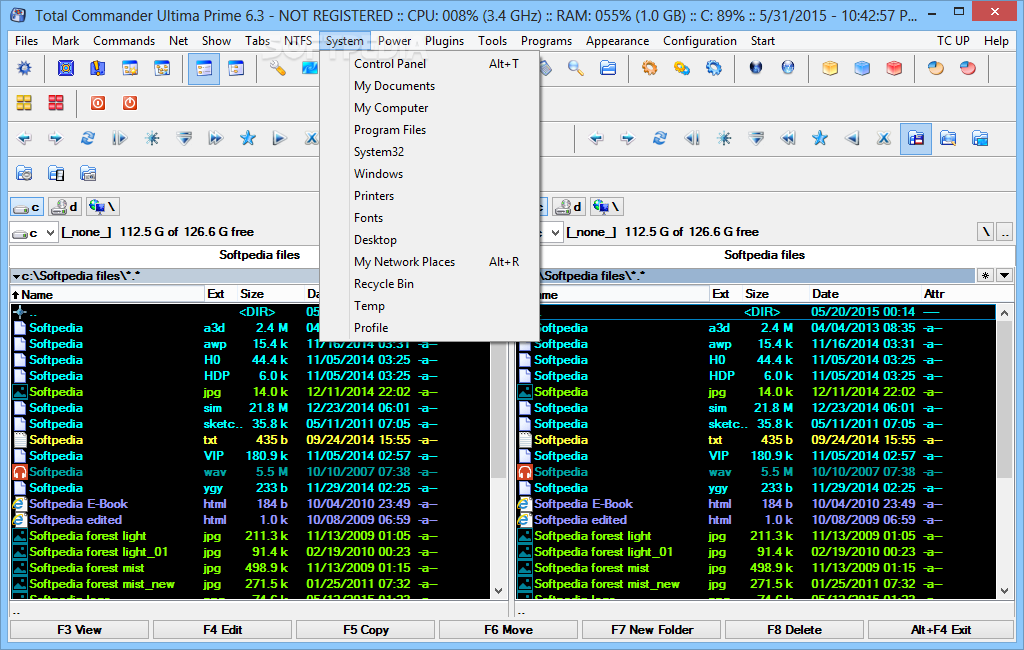
Task: Click the dark blue globe icon
Action: coord(756,68)
